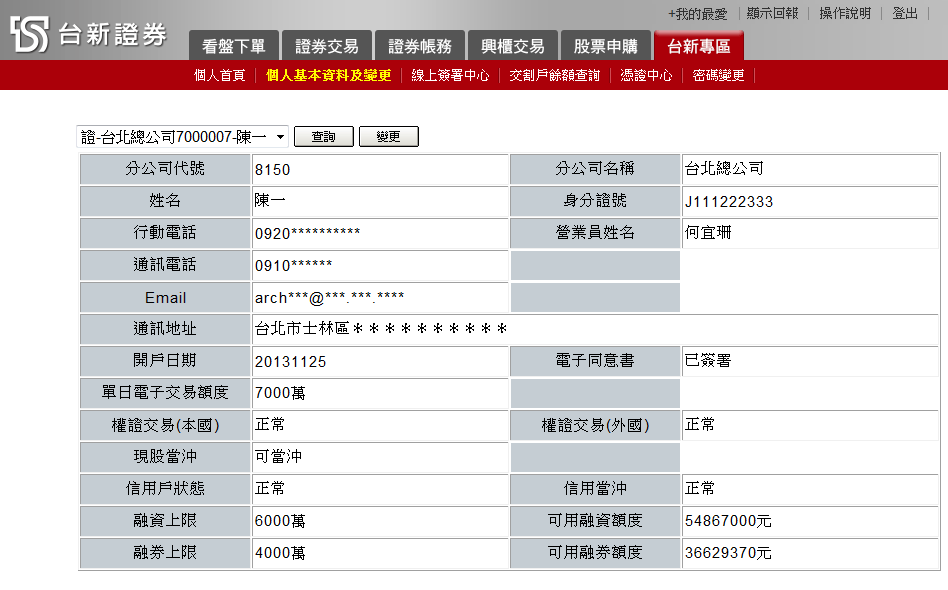Screen dimensions: 948x590
Task: Open the 證券帳務 tab
Action: click(x=419, y=46)
